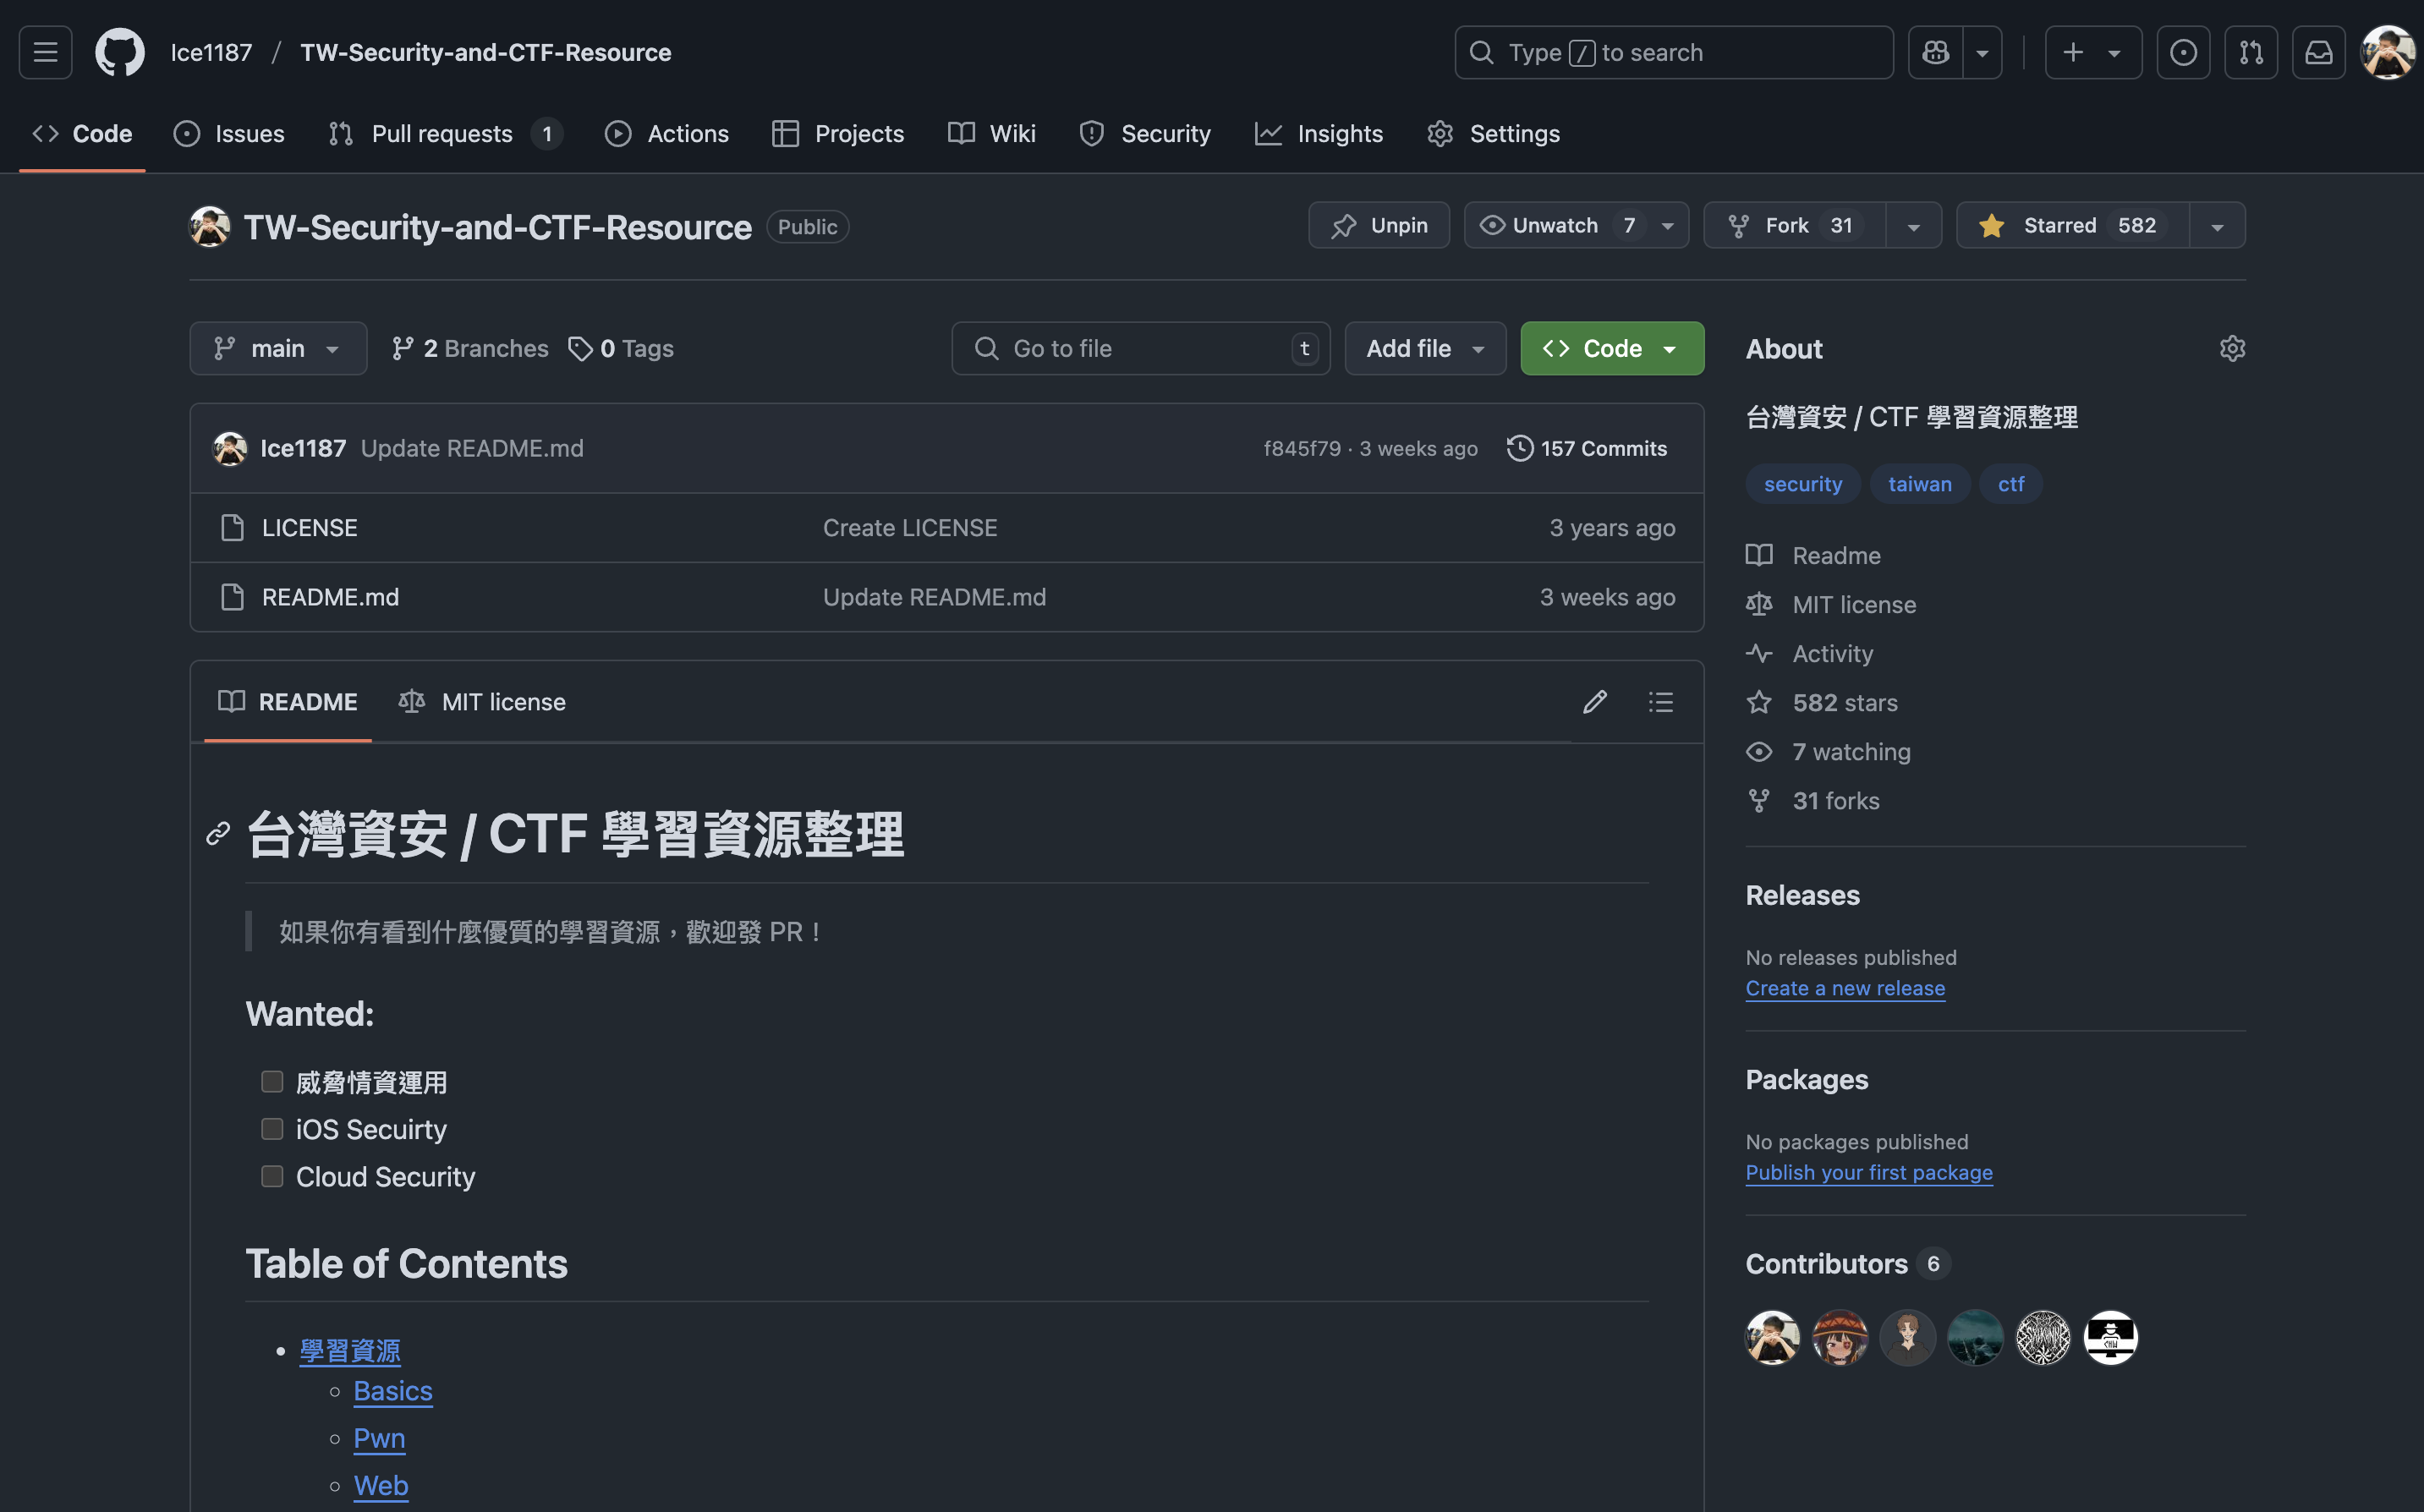Click Create a new release link
Screen dimensions: 2424x1512
1845,988
